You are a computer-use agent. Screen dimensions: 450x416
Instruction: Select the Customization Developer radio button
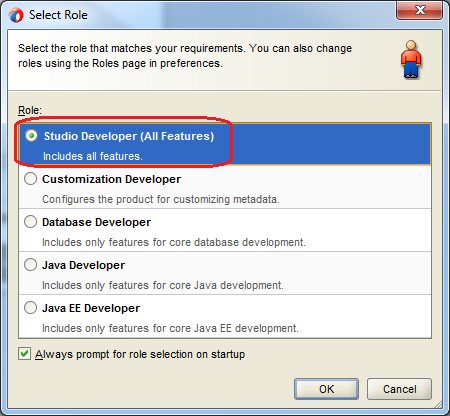tap(30, 179)
